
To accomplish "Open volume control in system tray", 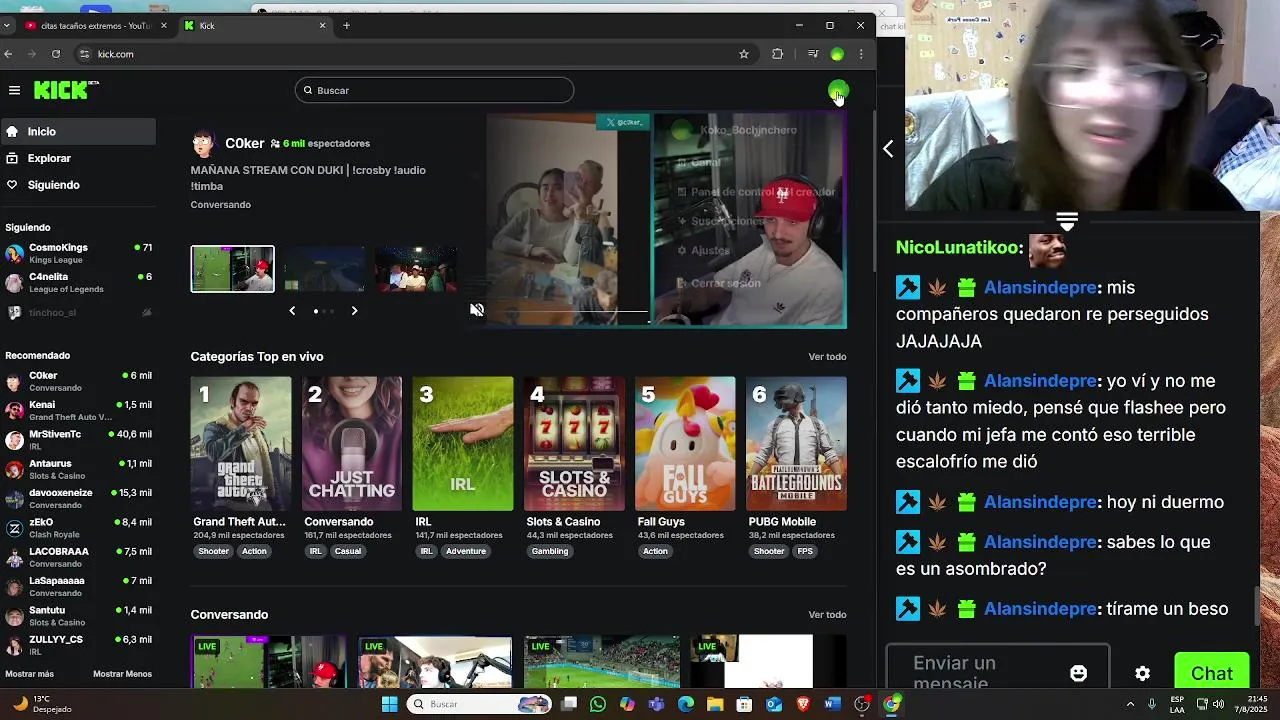I will pos(1217,704).
